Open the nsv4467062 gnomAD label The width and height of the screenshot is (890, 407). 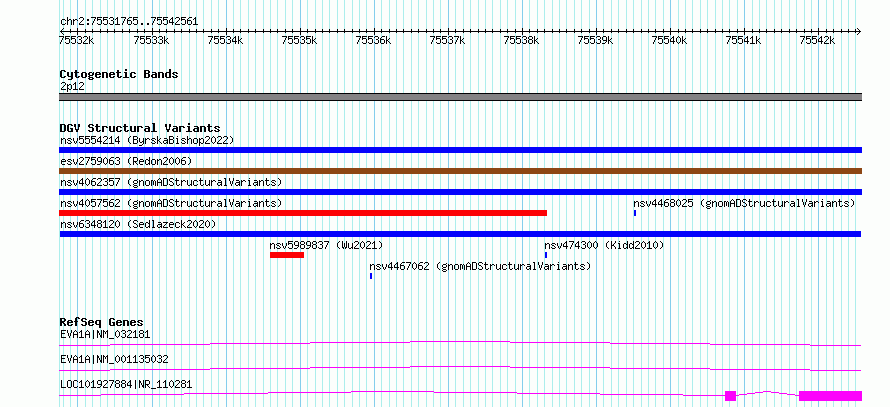point(480,266)
